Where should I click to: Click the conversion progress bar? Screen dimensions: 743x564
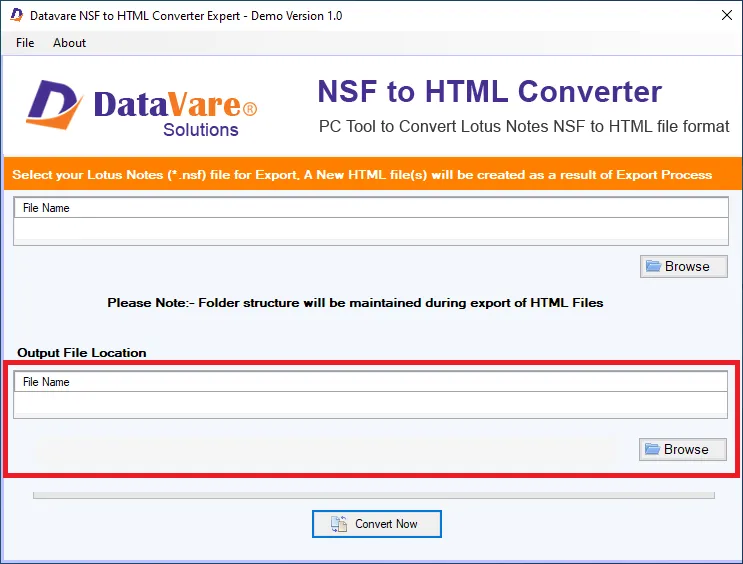[374, 495]
